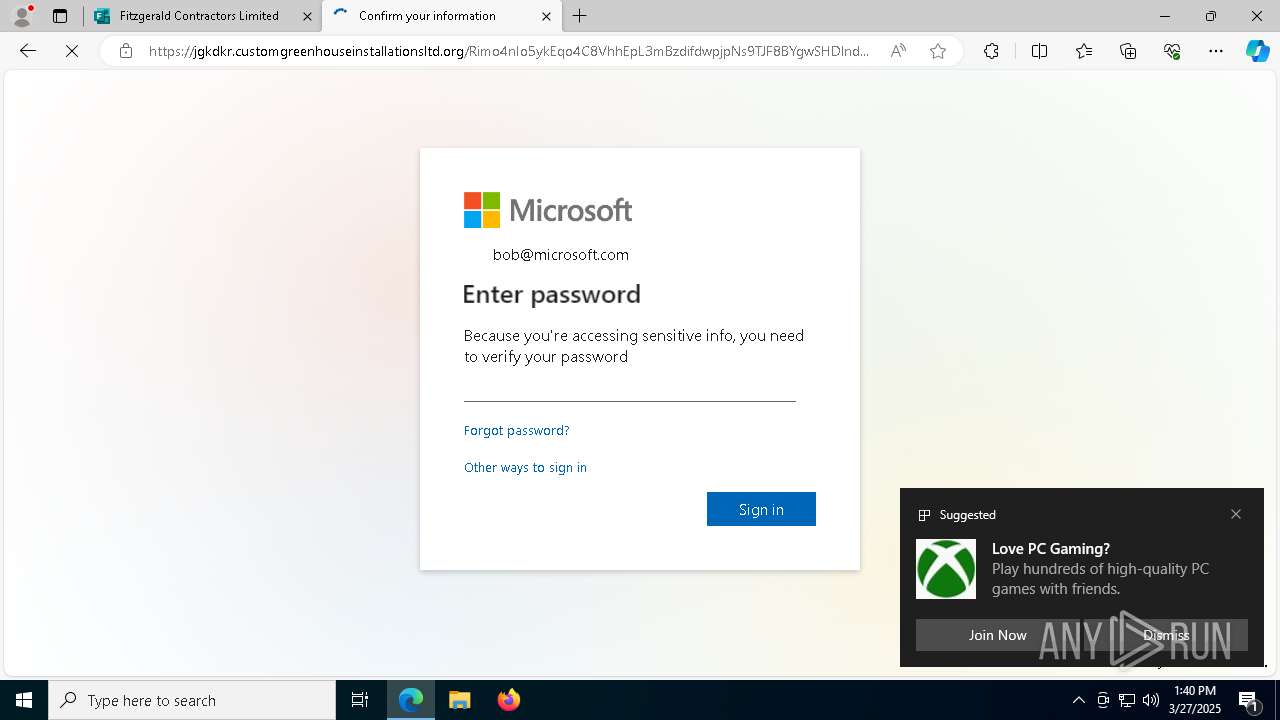Click bob@microsoft.com account text

(561, 255)
